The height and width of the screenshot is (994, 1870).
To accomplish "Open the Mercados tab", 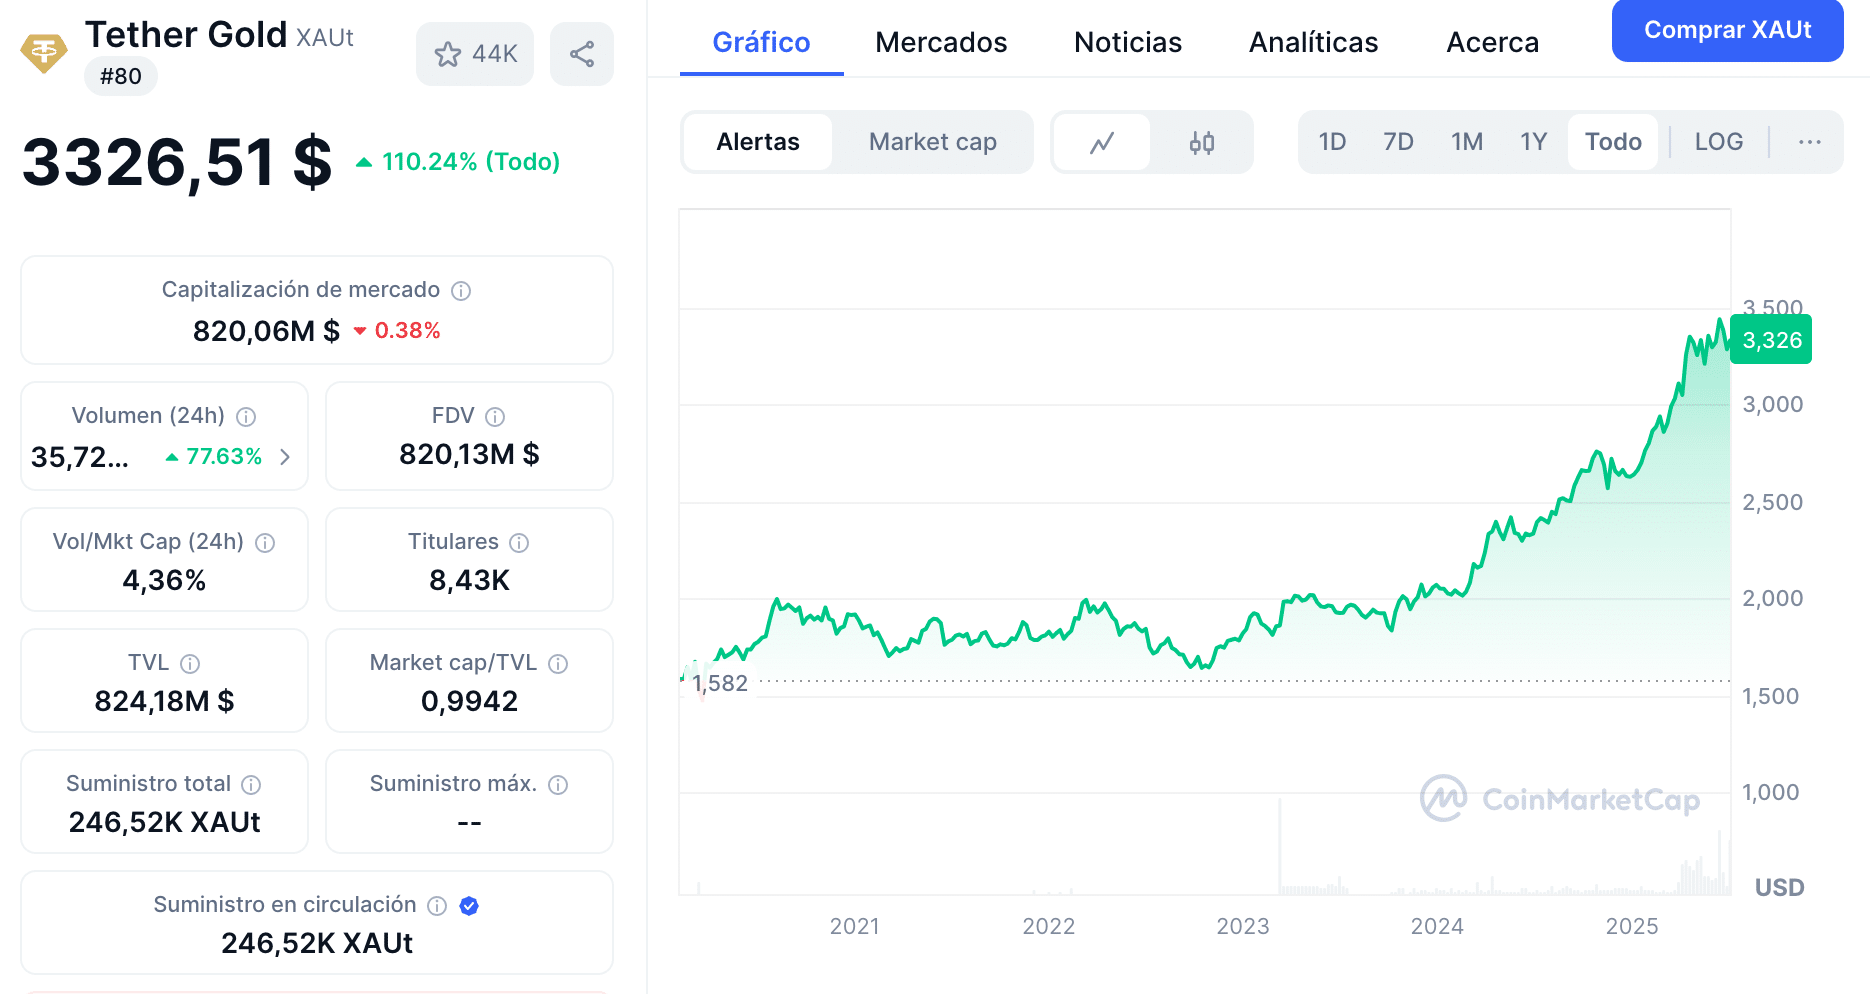I will (x=941, y=42).
